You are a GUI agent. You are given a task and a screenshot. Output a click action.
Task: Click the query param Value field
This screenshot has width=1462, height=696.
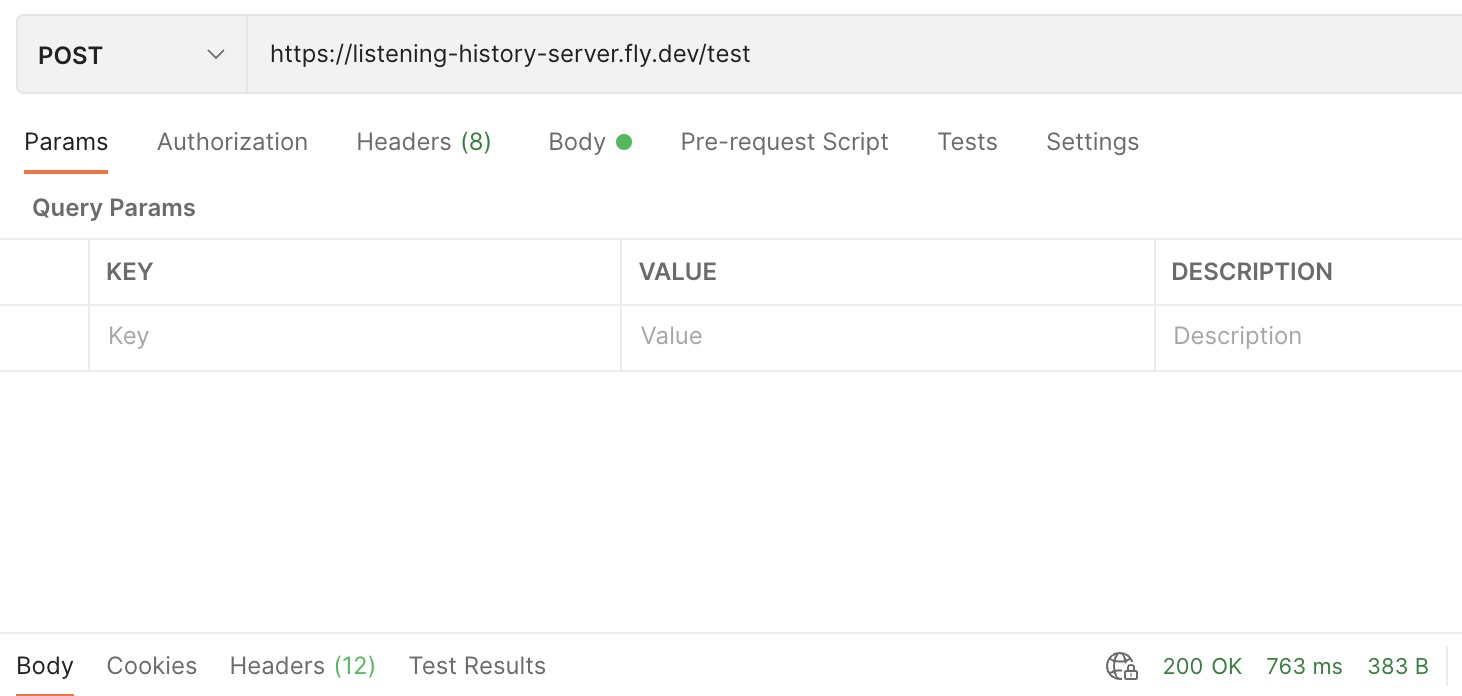[x=886, y=337]
